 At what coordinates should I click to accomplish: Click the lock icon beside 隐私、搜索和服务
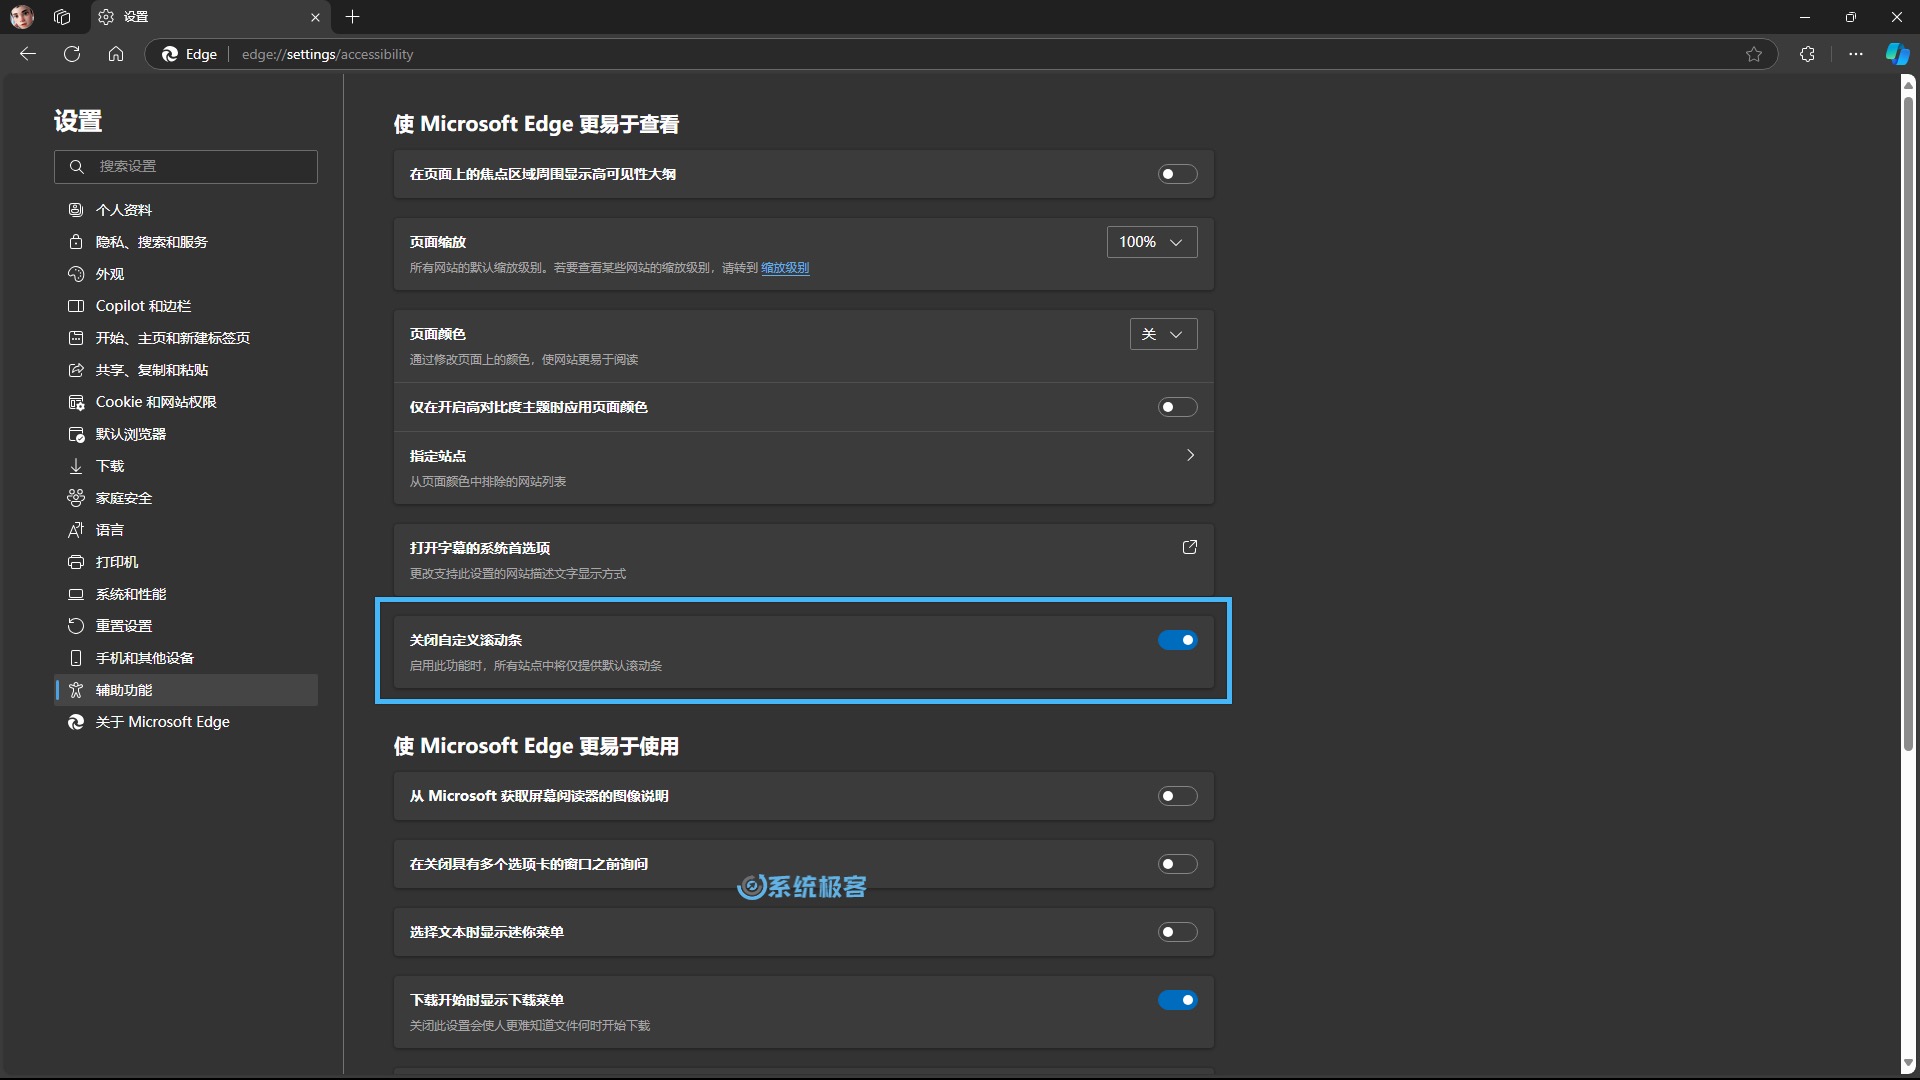76,242
